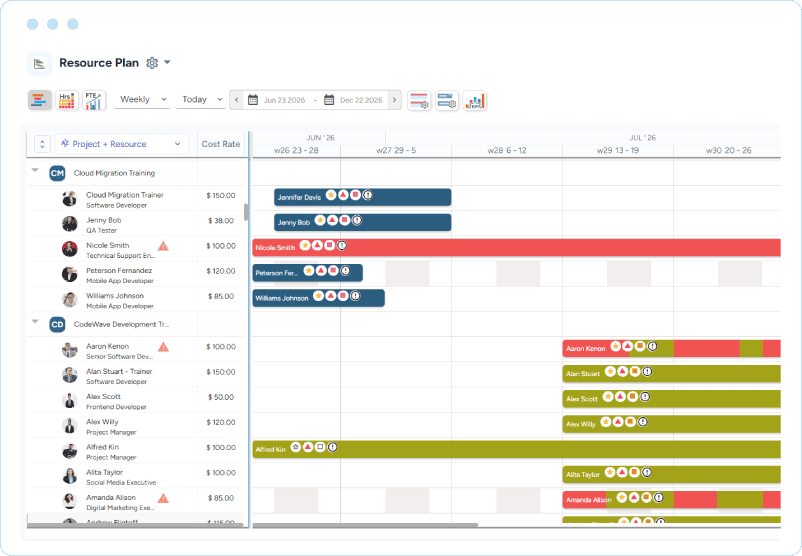
Task: Click the $ 50.00 rate for Alex Scott
Action: (221, 397)
